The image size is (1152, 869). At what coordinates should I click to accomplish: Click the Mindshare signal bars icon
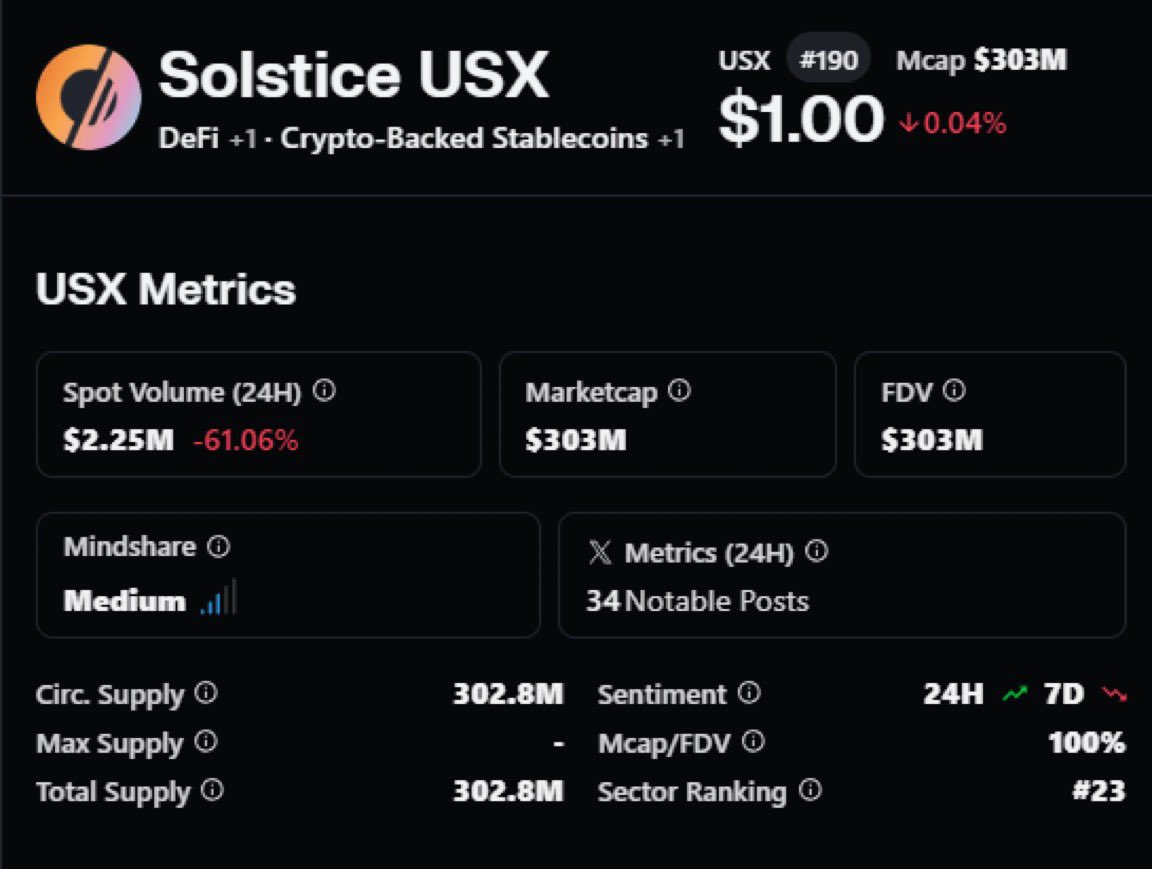218,600
